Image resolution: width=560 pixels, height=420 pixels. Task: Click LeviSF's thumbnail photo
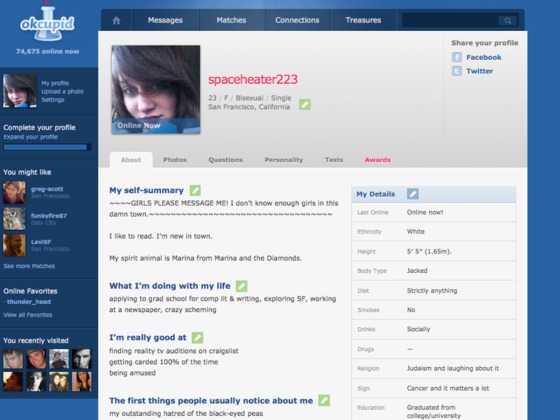coord(14,245)
